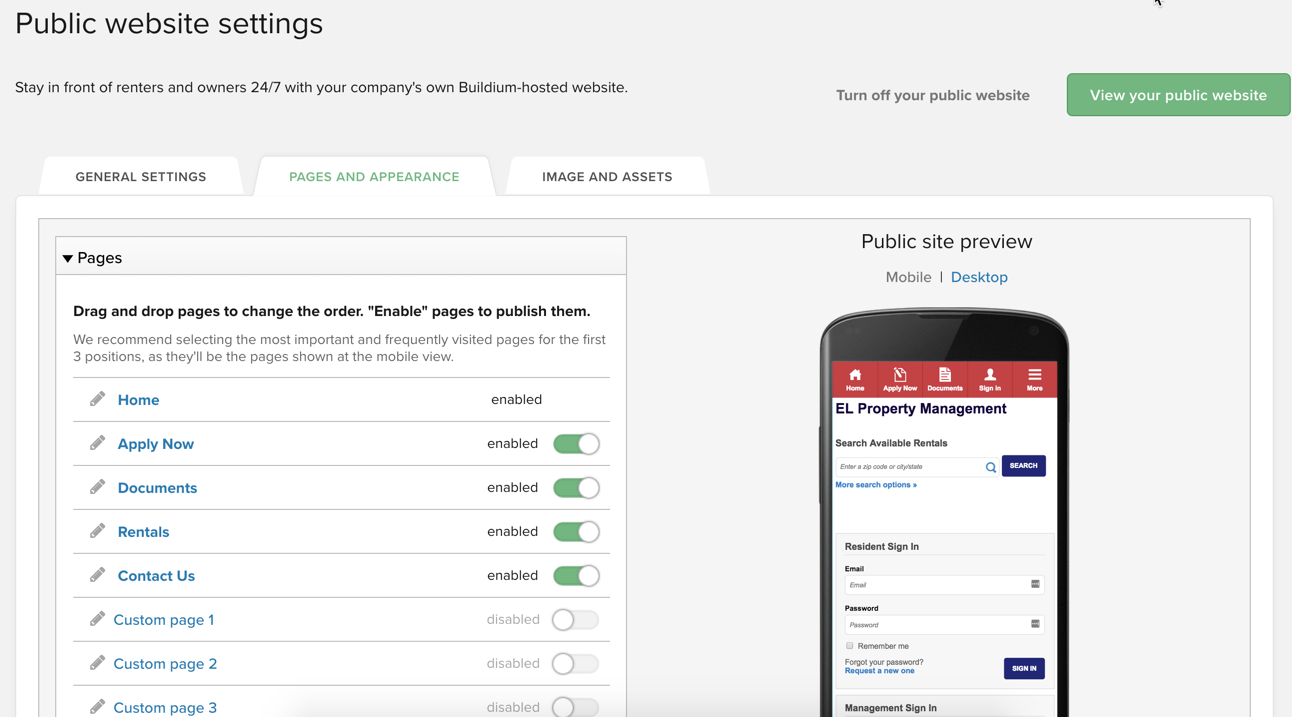1292x717 pixels.
Task: Switch to the General Settings tab
Action: coord(140,176)
